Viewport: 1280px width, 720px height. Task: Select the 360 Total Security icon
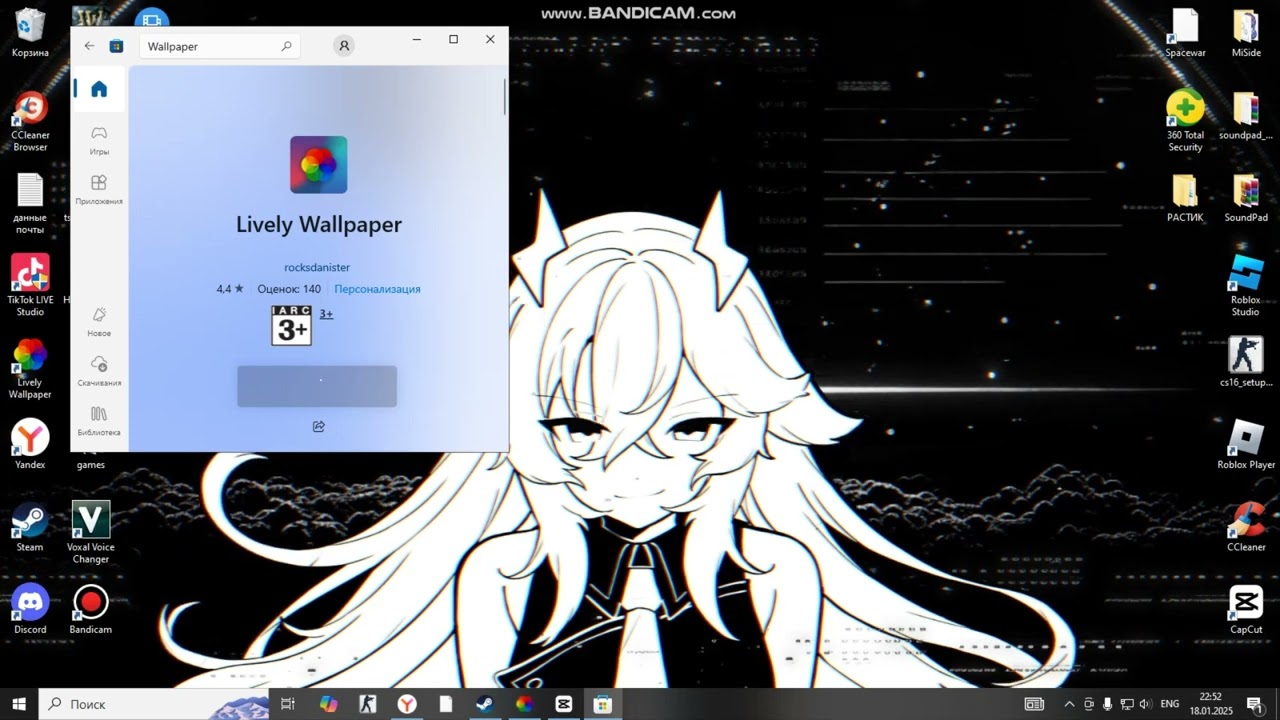1185,121
